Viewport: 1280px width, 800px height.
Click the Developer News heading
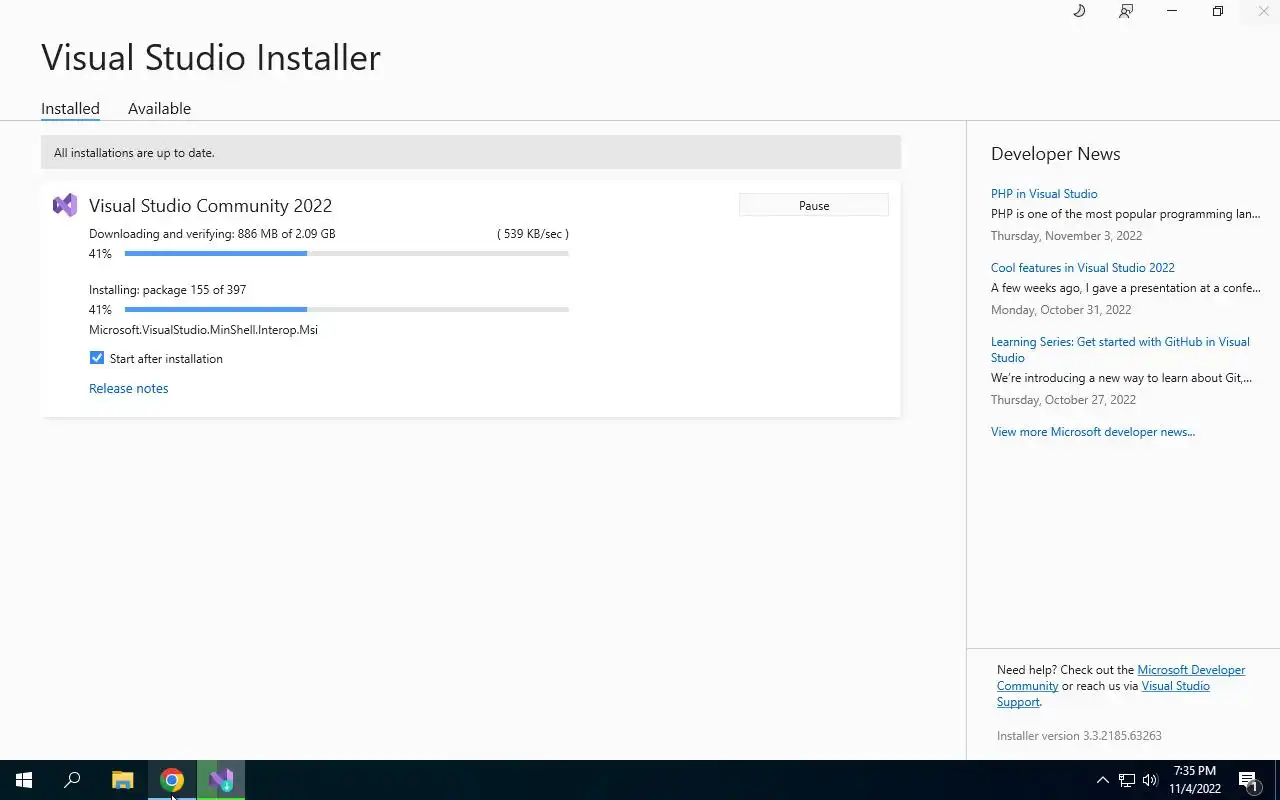pyautogui.click(x=1055, y=154)
